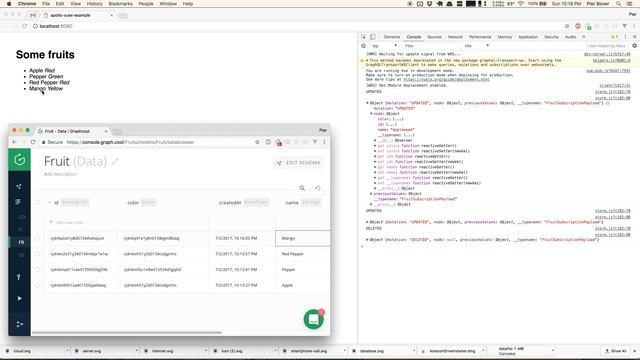
Task: Collapse the node: Object tree item
Action: [371, 114]
